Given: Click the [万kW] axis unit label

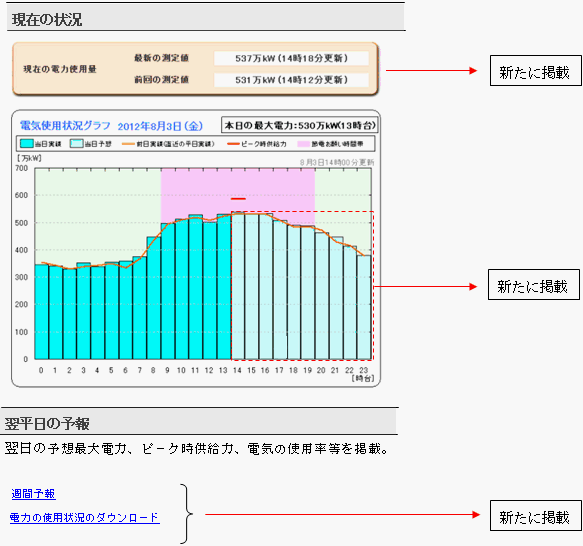Looking at the screenshot, I should pos(28,158).
